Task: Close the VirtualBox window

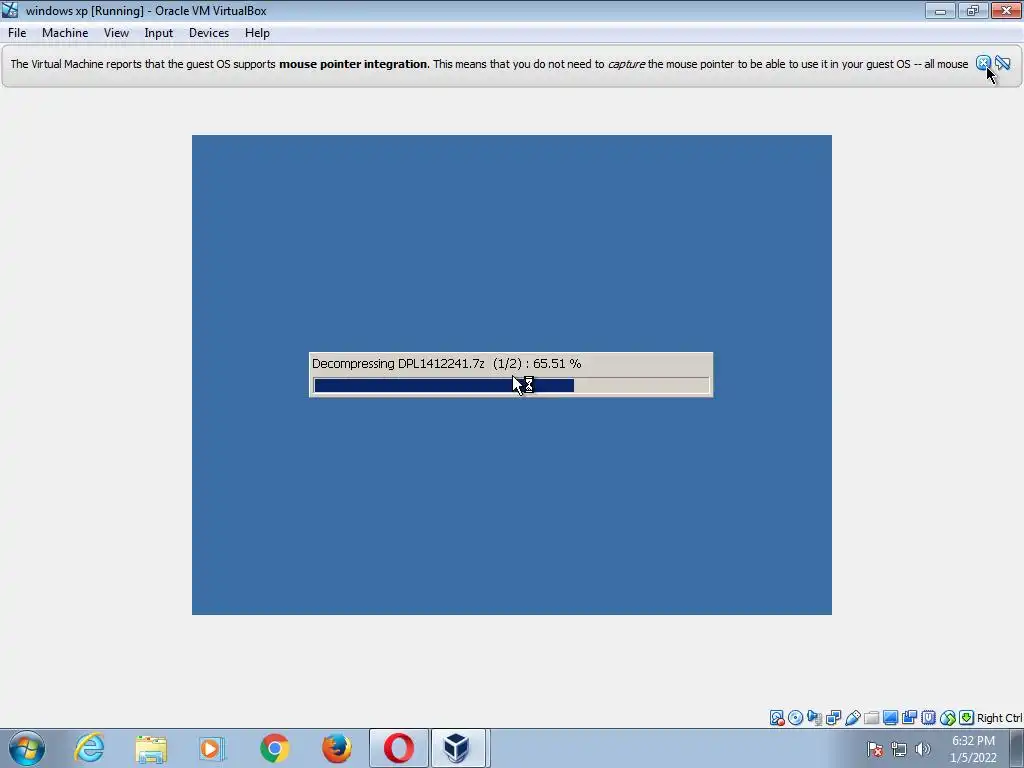Action: [x=1006, y=10]
